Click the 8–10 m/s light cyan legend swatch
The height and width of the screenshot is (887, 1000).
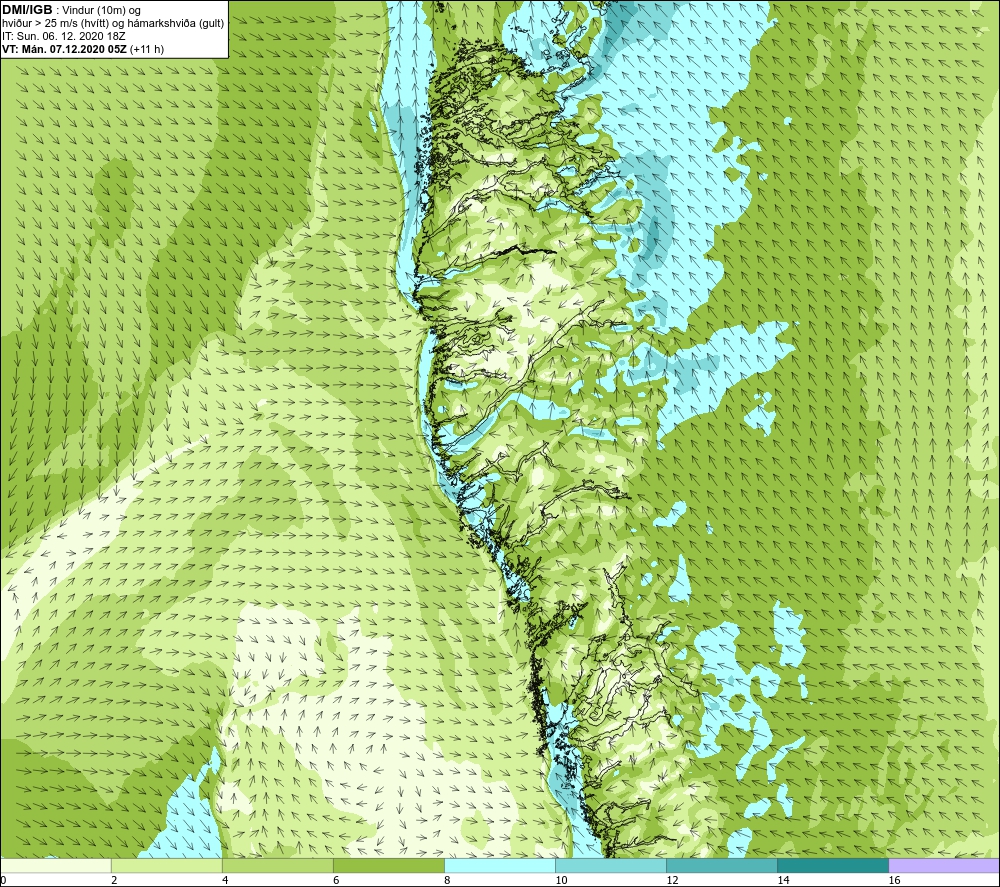pyautogui.click(x=499, y=865)
